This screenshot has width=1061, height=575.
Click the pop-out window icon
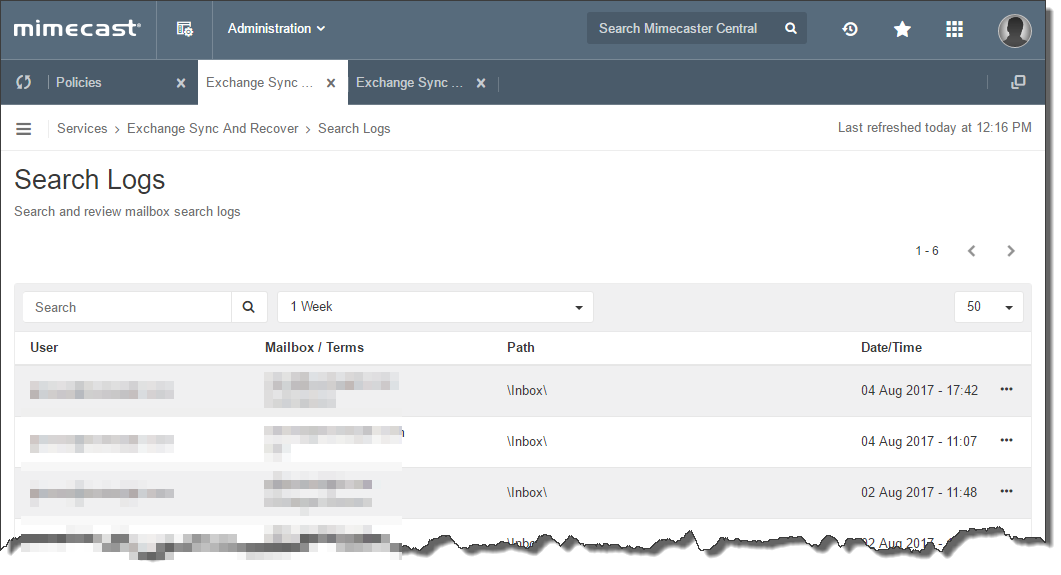pos(1018,83)
